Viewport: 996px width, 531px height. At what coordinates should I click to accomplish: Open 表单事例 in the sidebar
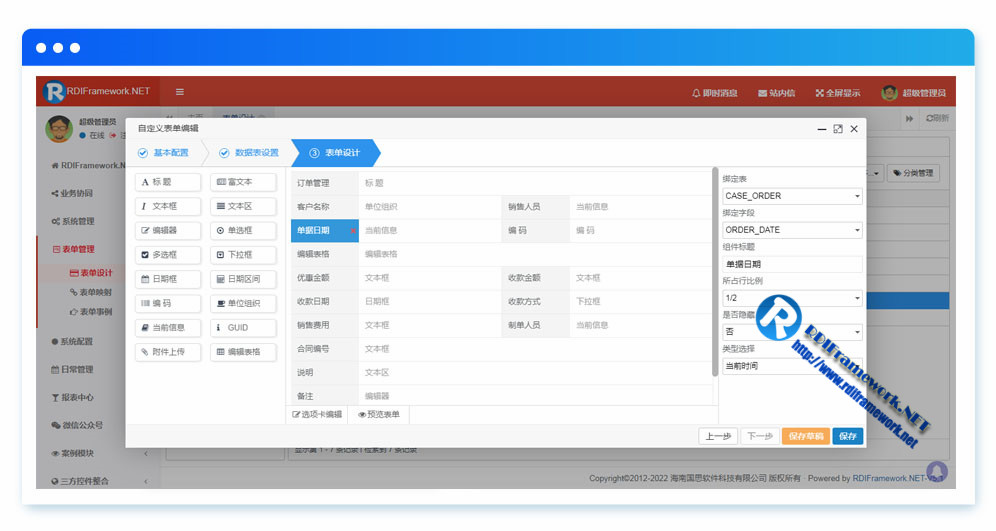(x=91, y=312)
